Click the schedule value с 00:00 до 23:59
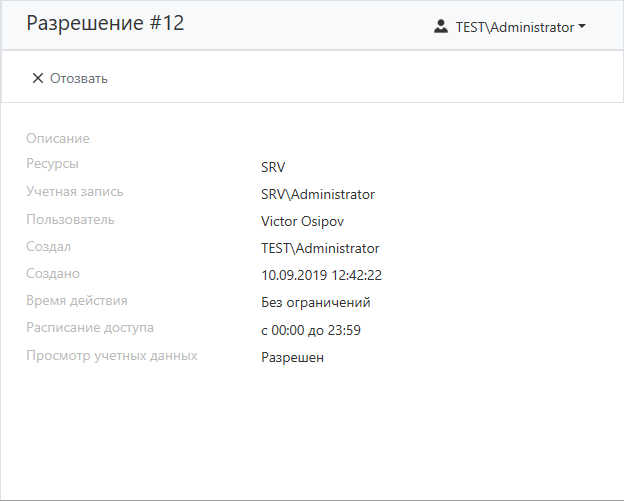624x501 pixels. click(x=310, y=330)
